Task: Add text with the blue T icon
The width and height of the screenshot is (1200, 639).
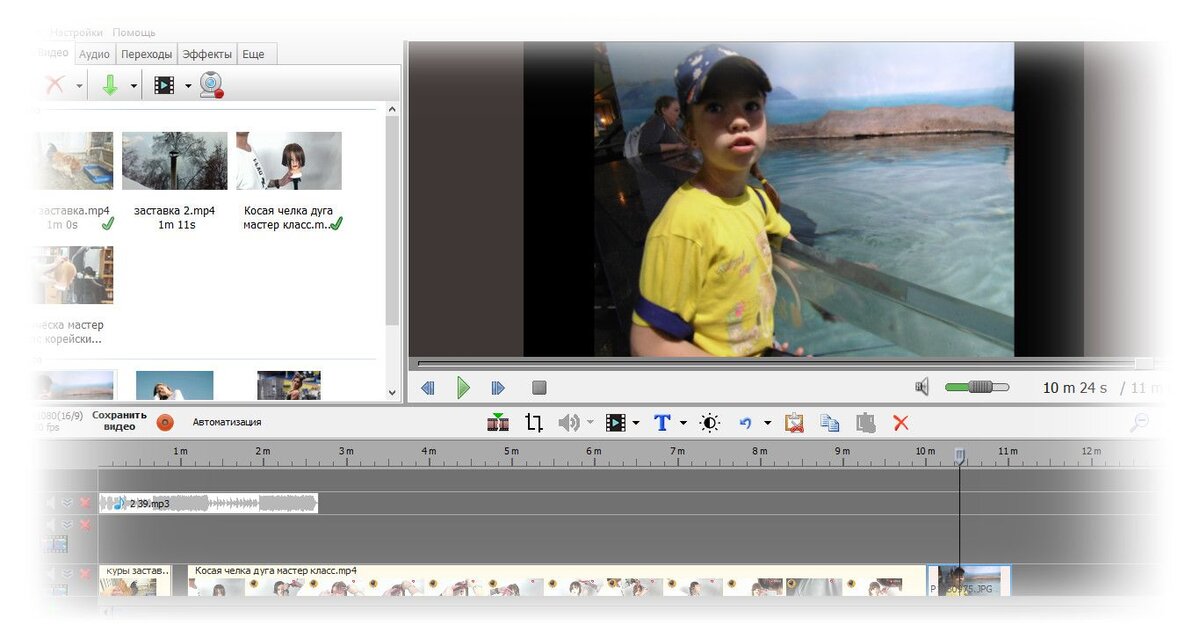Action: tap(662, 423)
